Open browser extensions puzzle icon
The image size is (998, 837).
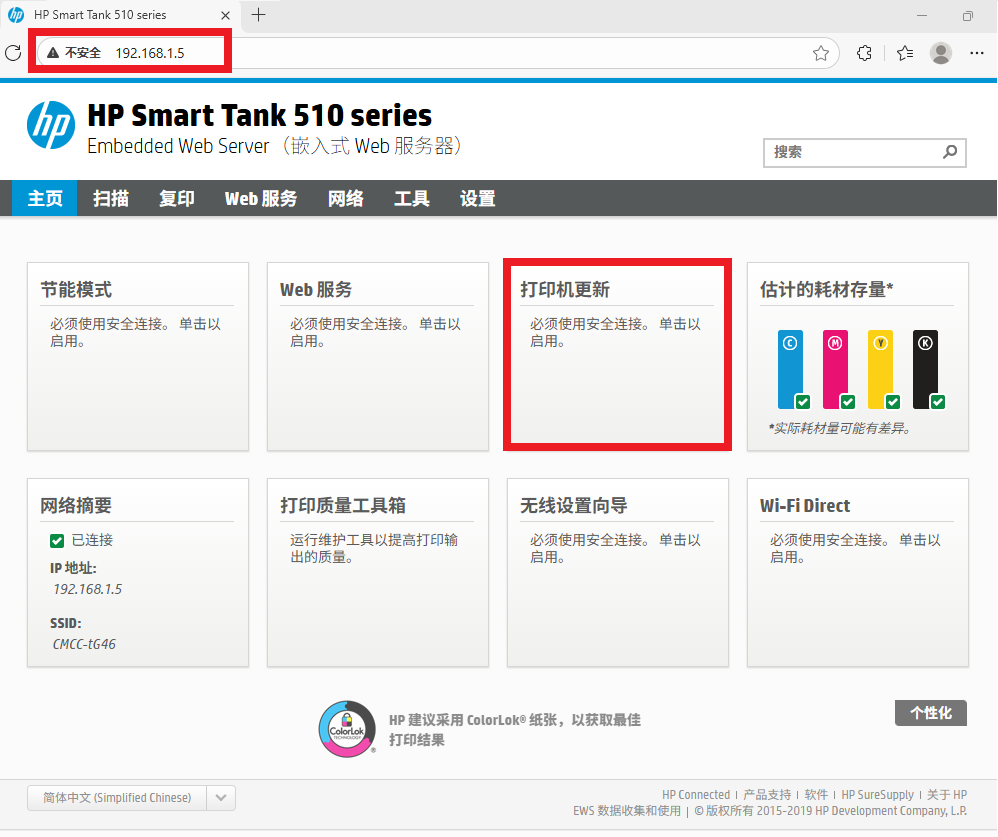click(865, 53)
